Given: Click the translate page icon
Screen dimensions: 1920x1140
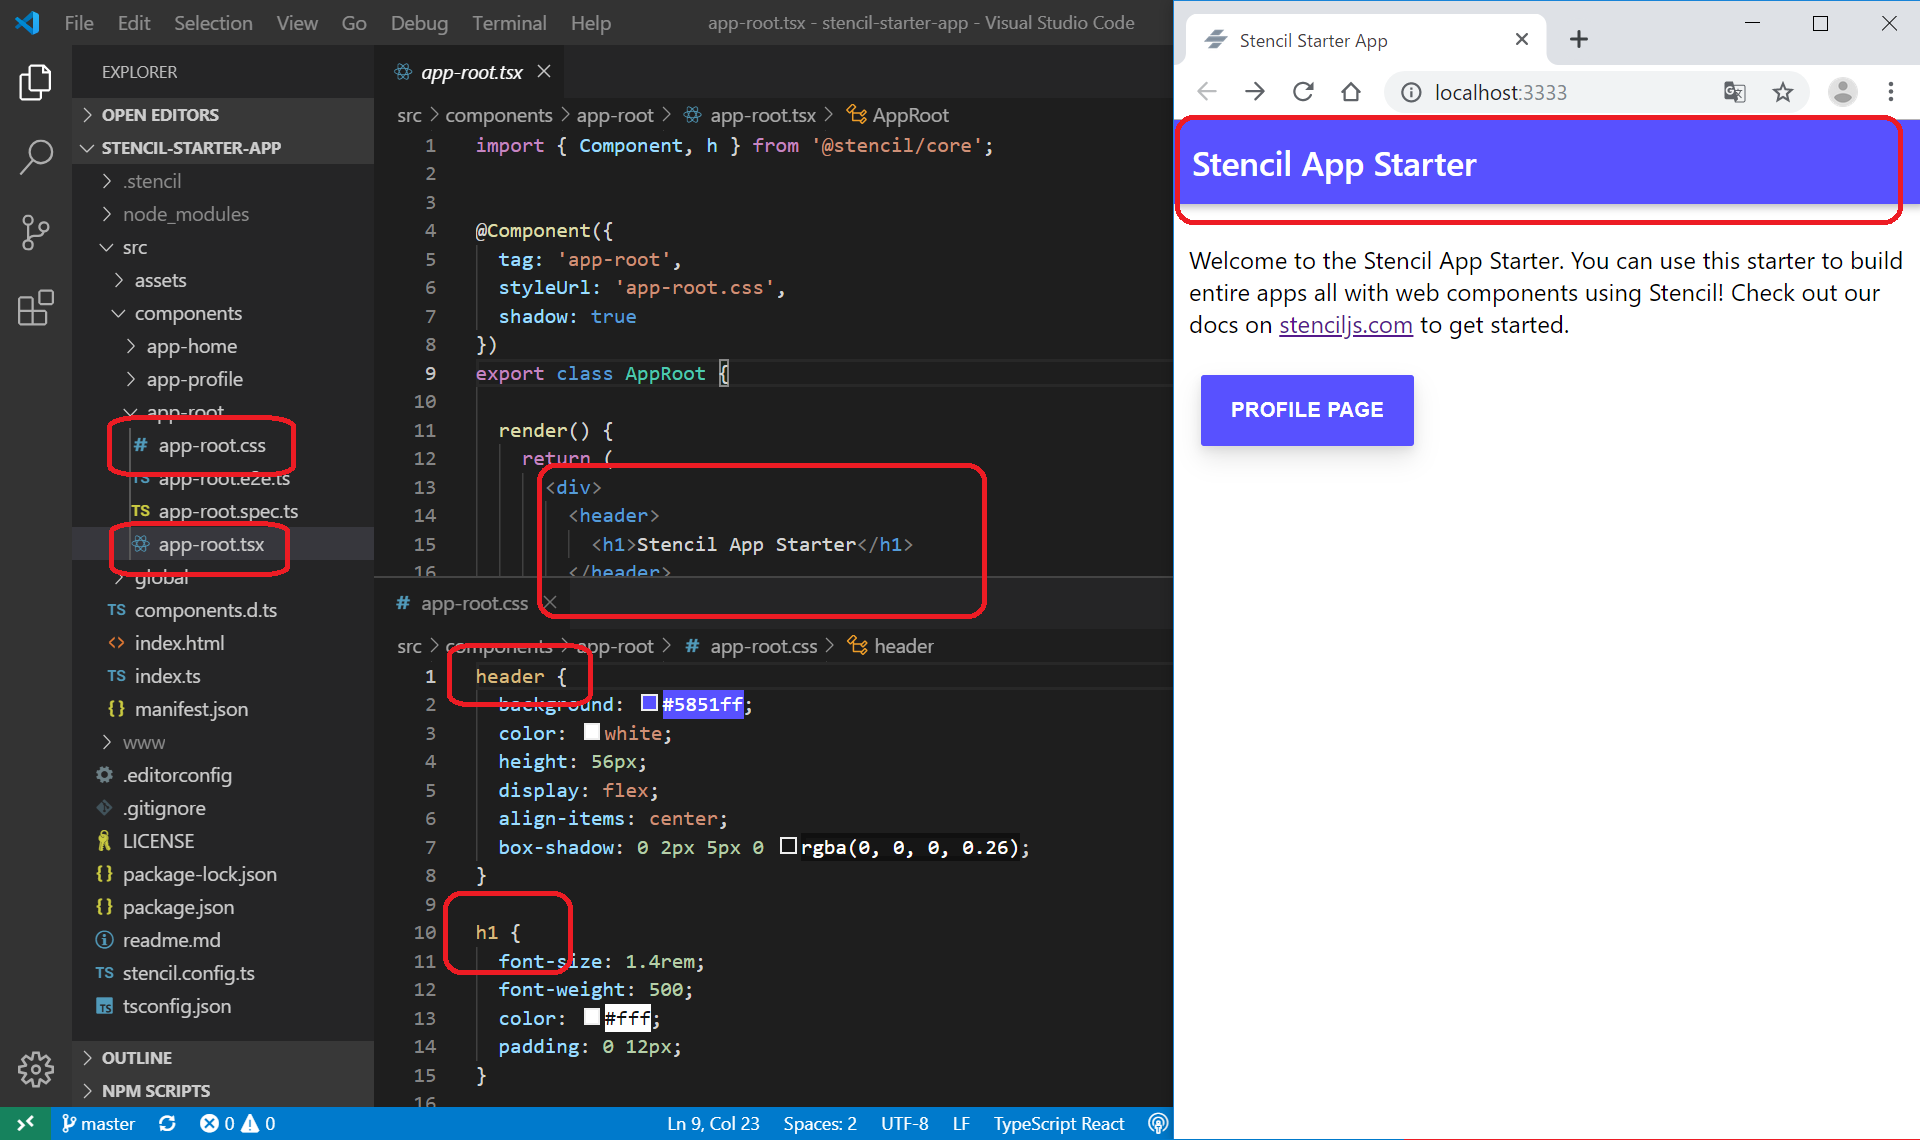Looking at the screenshot, I should pyautogui.click(x=1734, y=92).
